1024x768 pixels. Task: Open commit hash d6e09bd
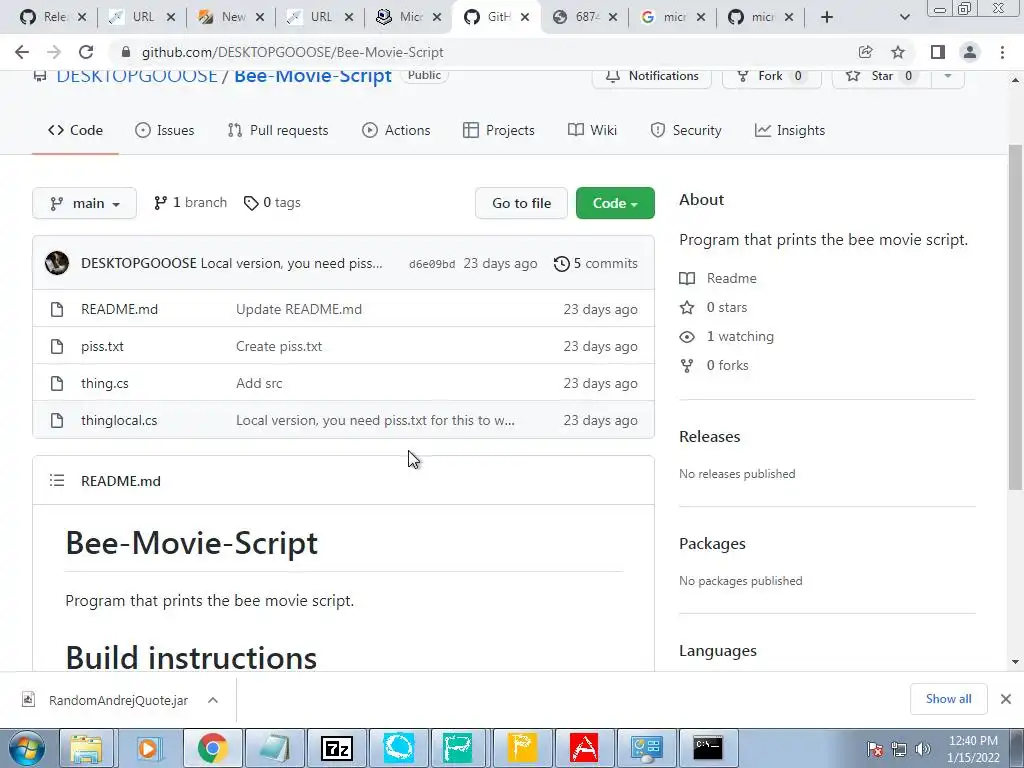(x=432, y=264)
